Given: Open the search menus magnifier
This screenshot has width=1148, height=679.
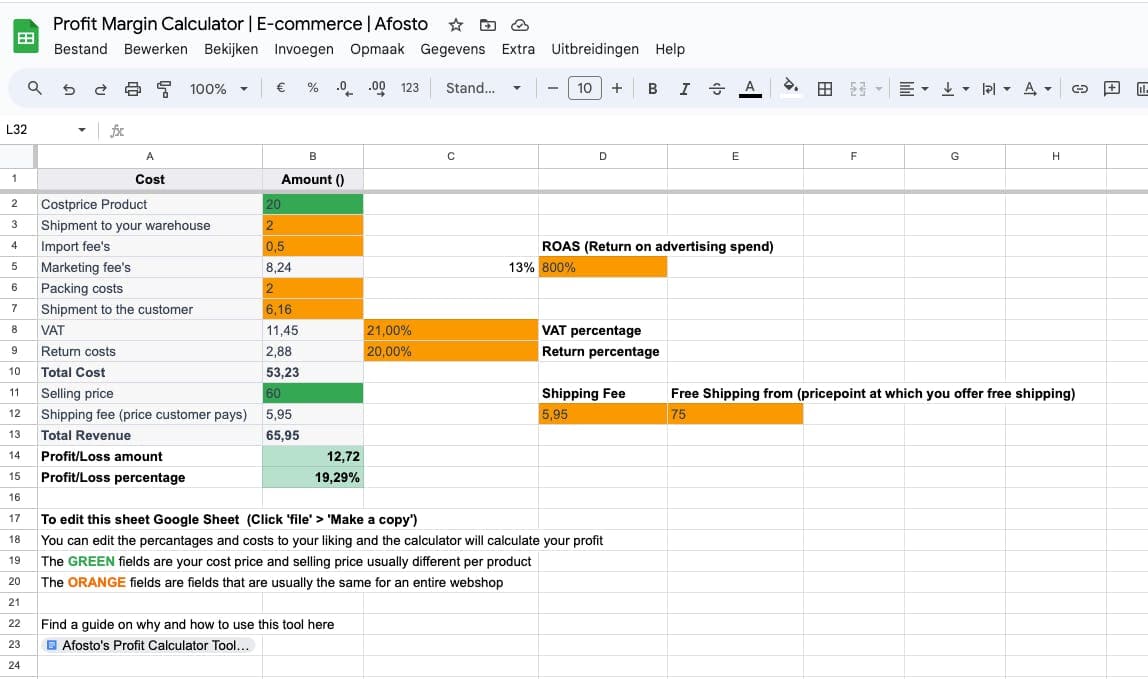Looking at the screenshot, I should pyautogui.click(x=34, y=89).
